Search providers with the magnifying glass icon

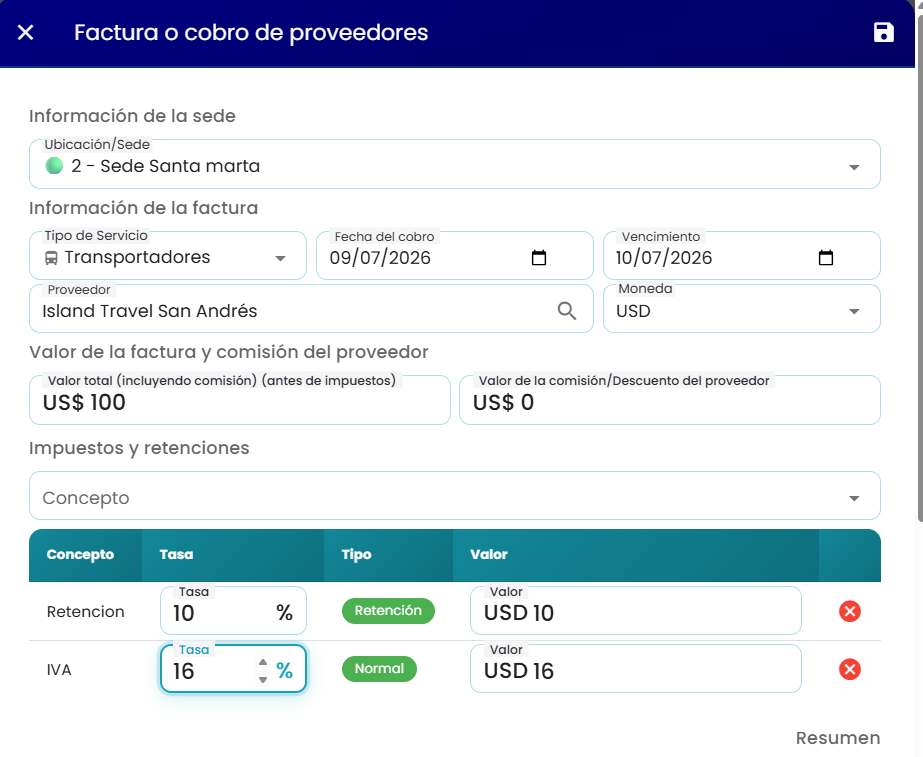click(567, 311)
